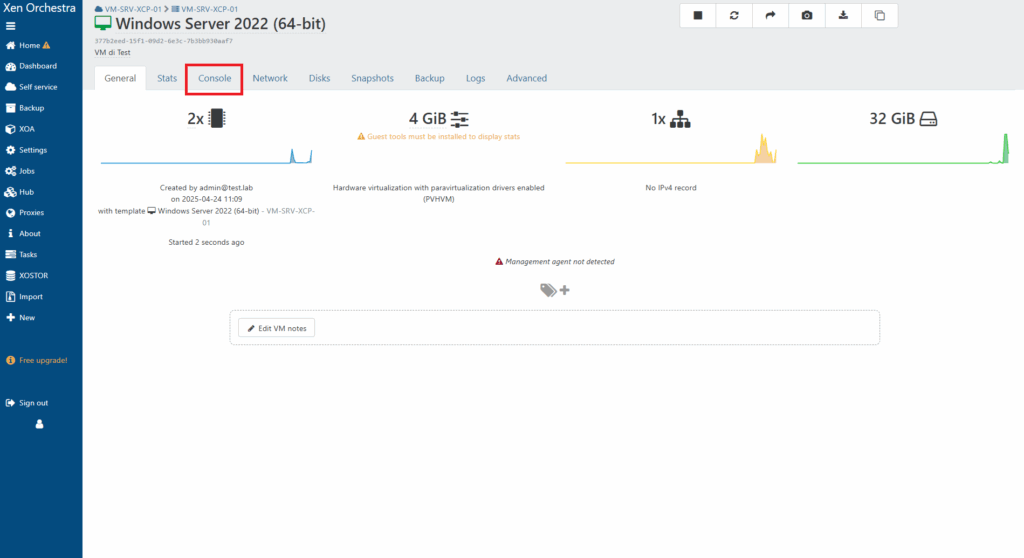Sign out from the sidebar
The width and height of the screenshot is (1024, 558).
(x=27, y=402)
